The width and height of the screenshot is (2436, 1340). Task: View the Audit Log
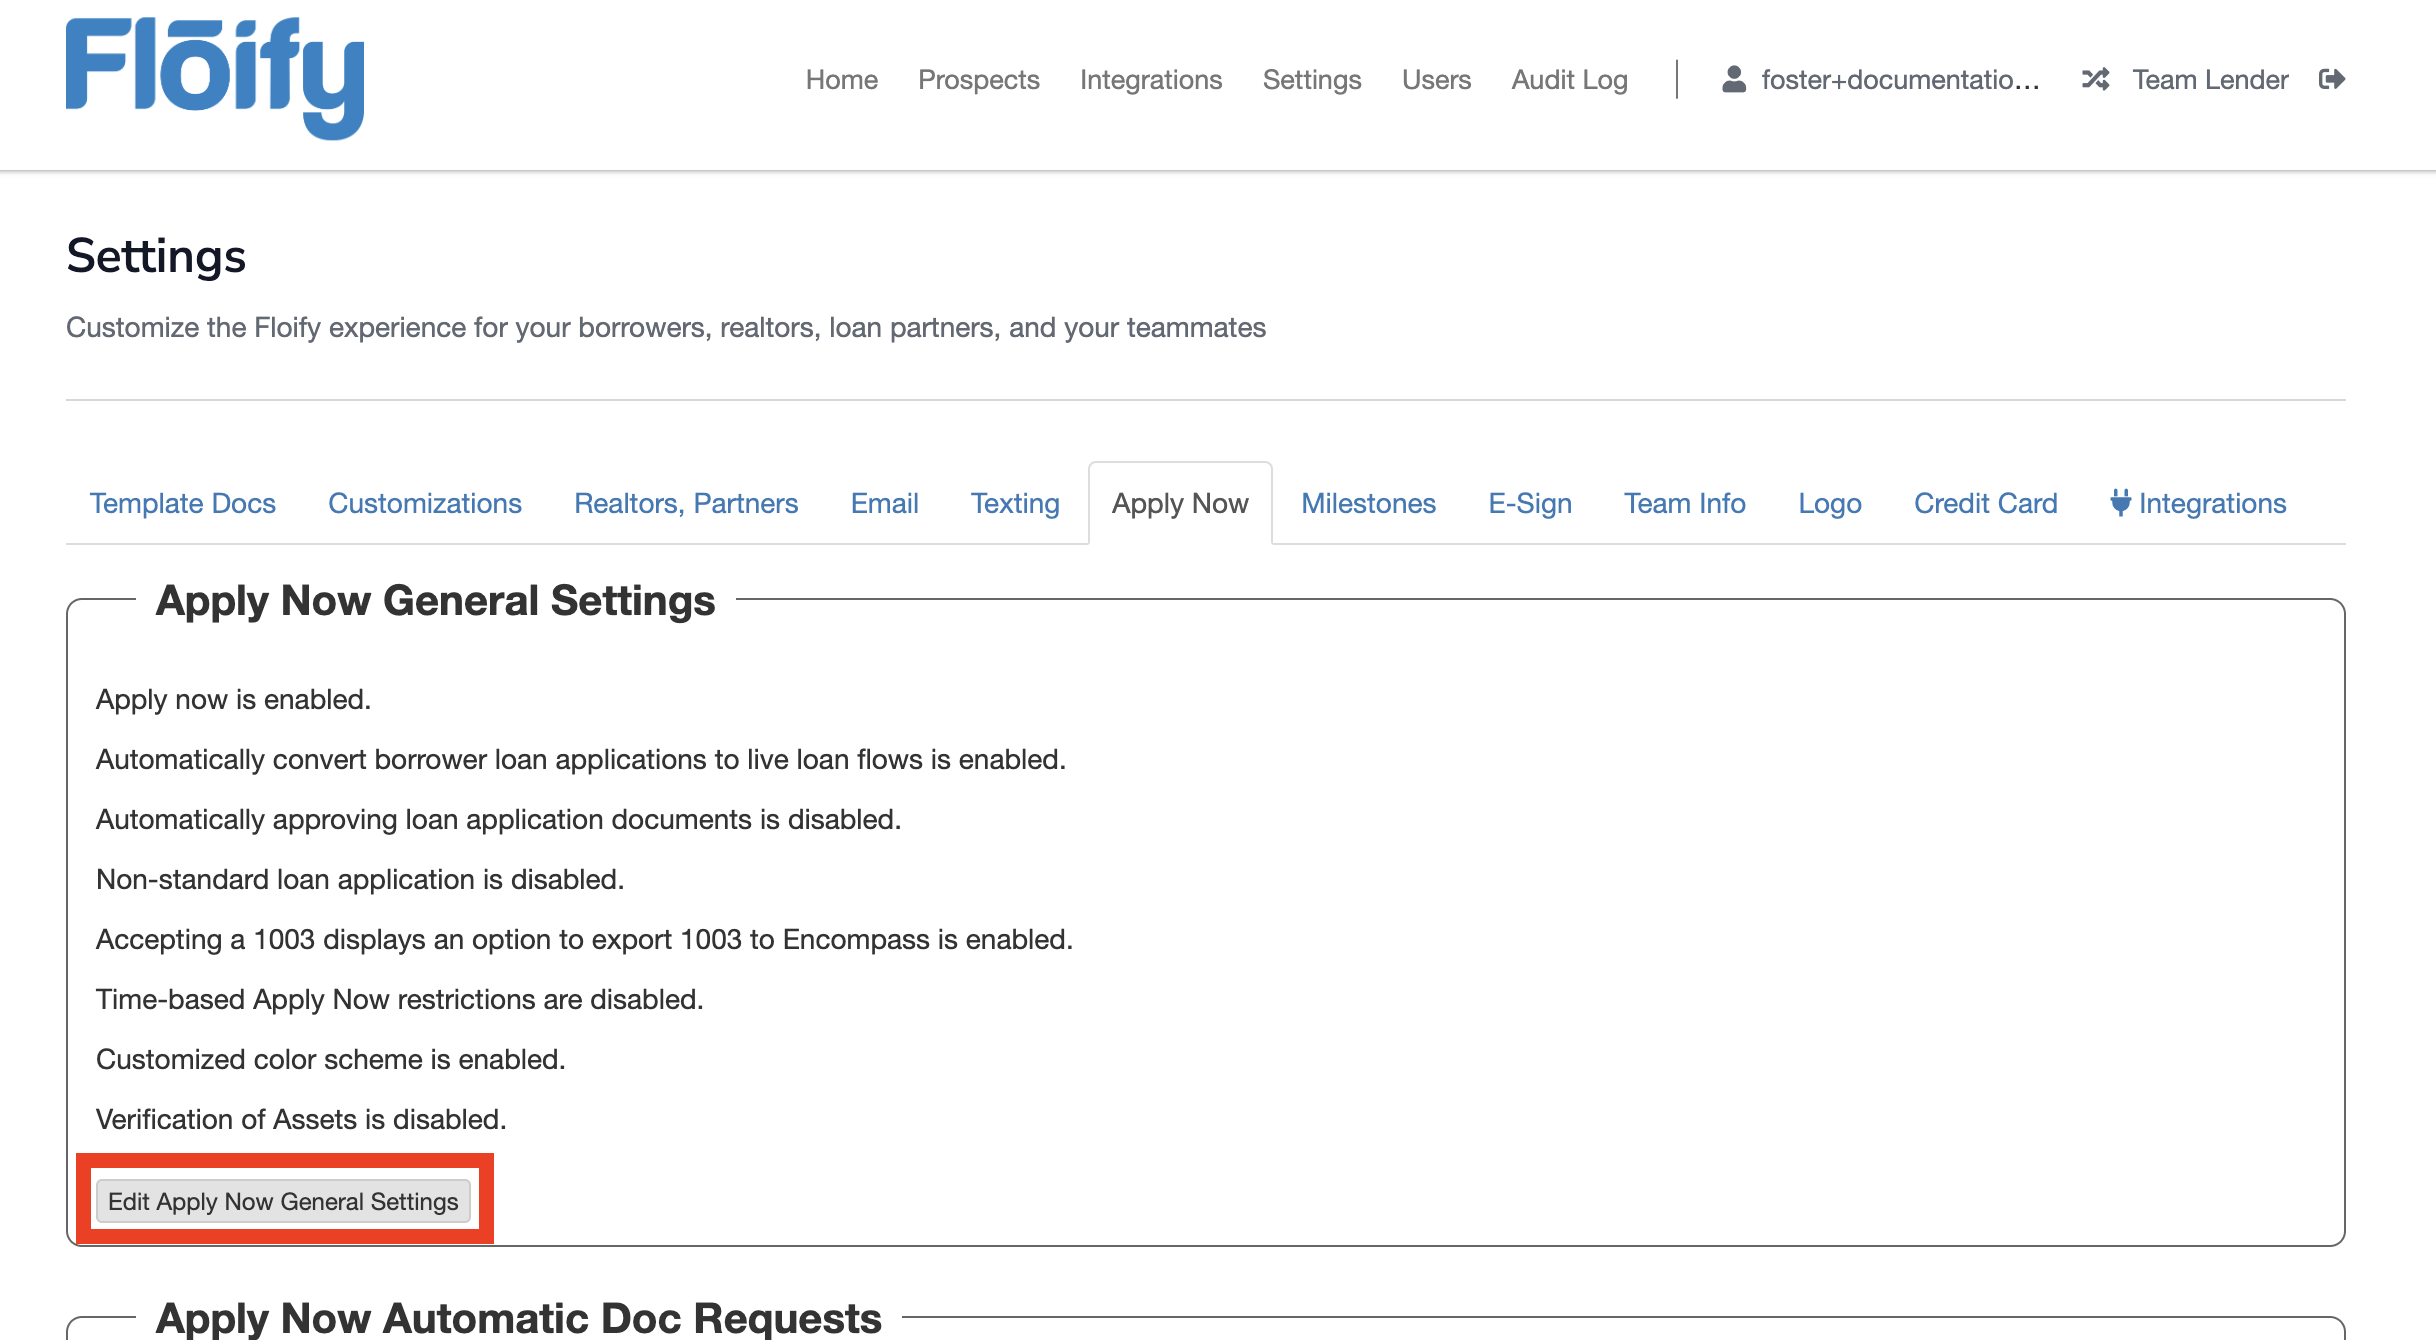(x=1569, y=80)
